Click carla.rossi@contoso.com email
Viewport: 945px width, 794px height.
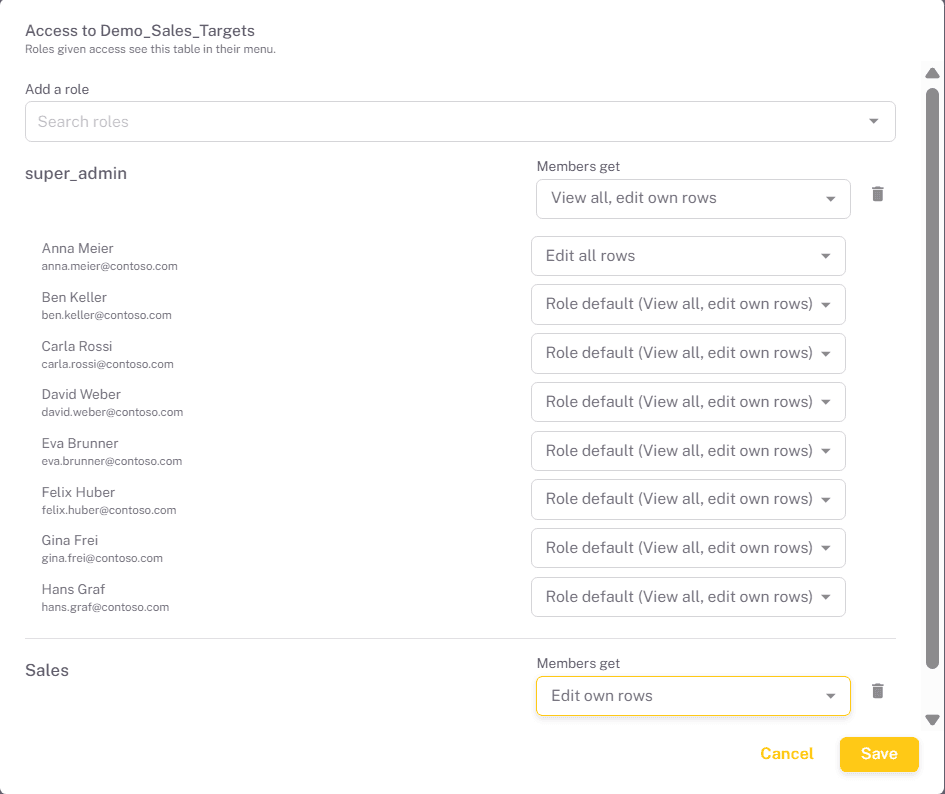(107, 364)
